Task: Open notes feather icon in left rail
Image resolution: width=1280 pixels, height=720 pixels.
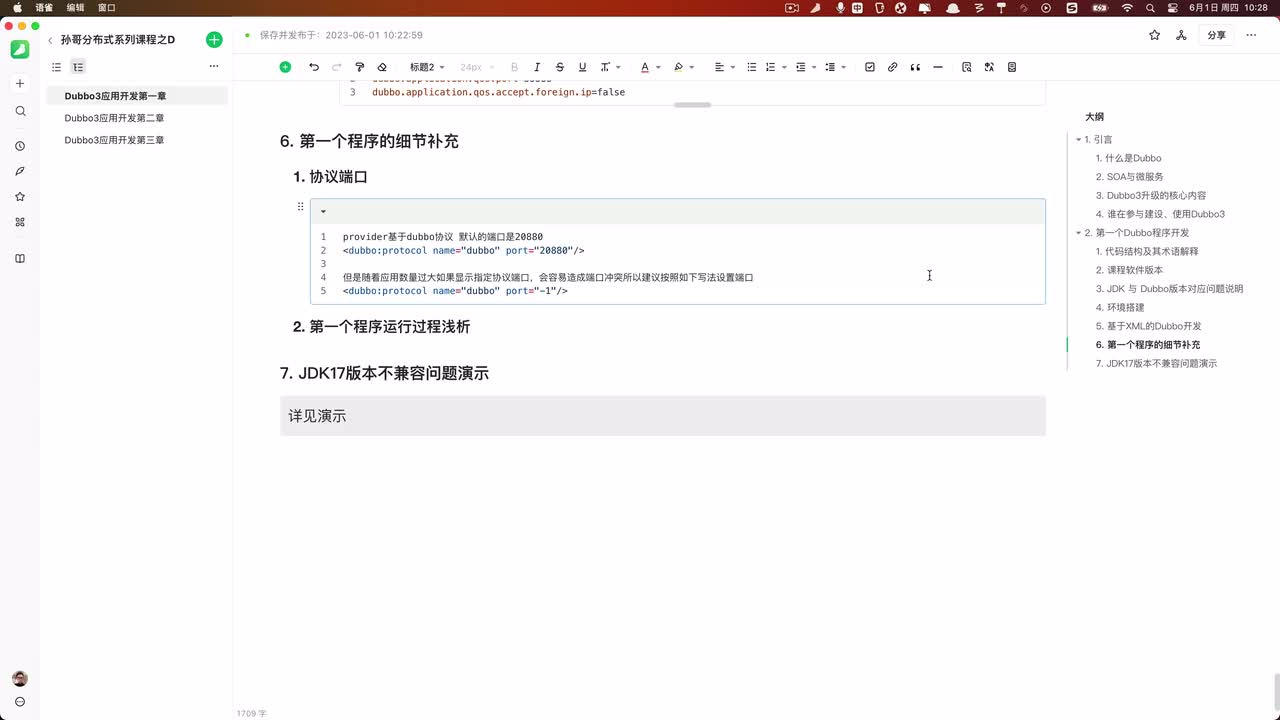Action: (x=20, y=171)
